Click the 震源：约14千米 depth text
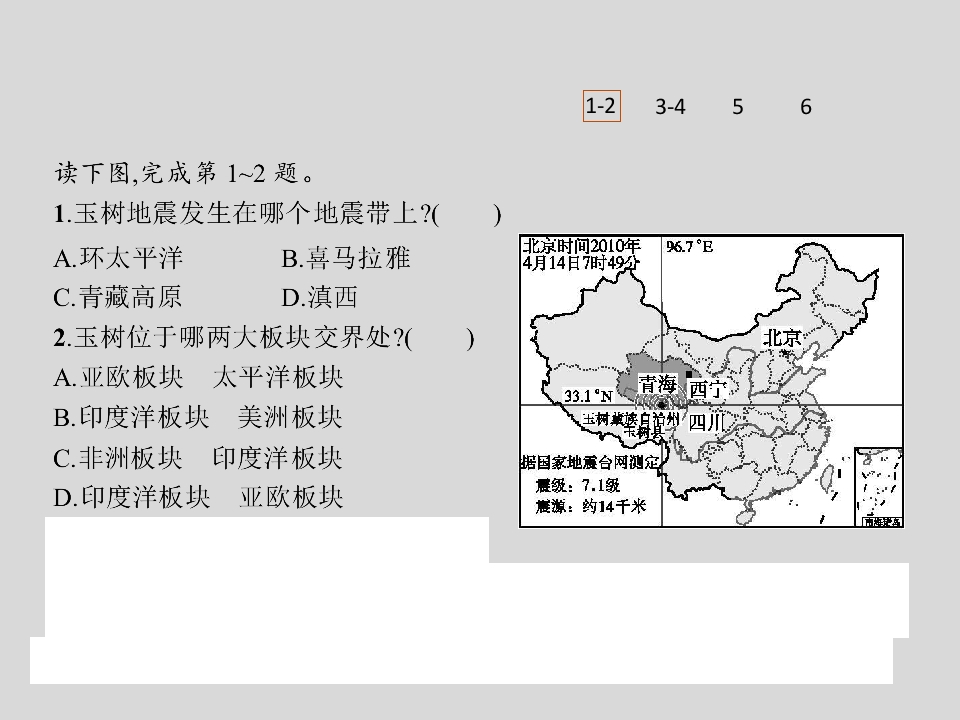 pos(590,506)
